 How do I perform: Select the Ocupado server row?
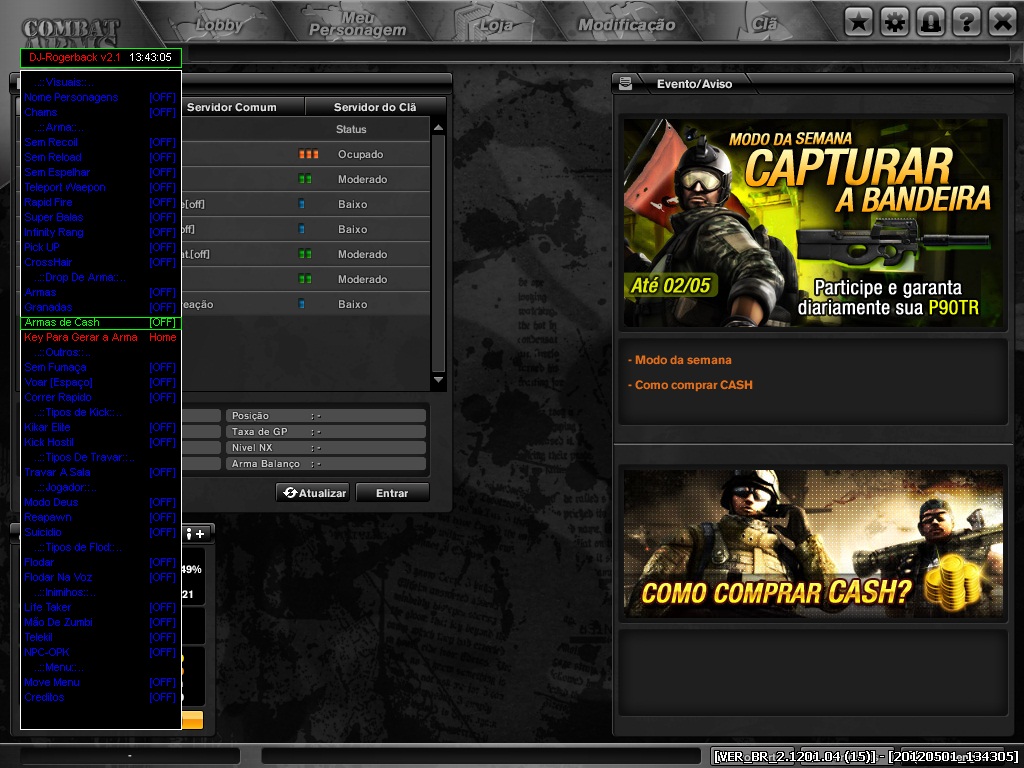pos(306,154)
